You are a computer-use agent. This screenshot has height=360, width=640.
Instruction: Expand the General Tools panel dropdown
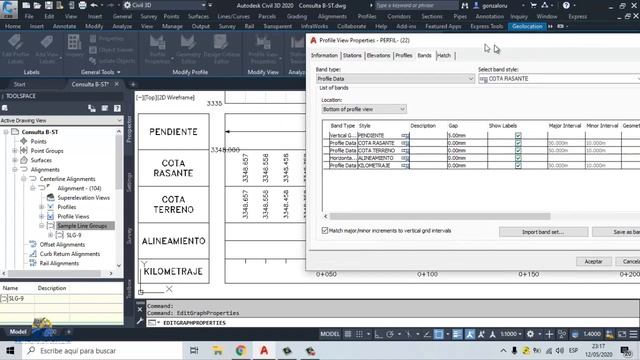[x=100, y=72]
